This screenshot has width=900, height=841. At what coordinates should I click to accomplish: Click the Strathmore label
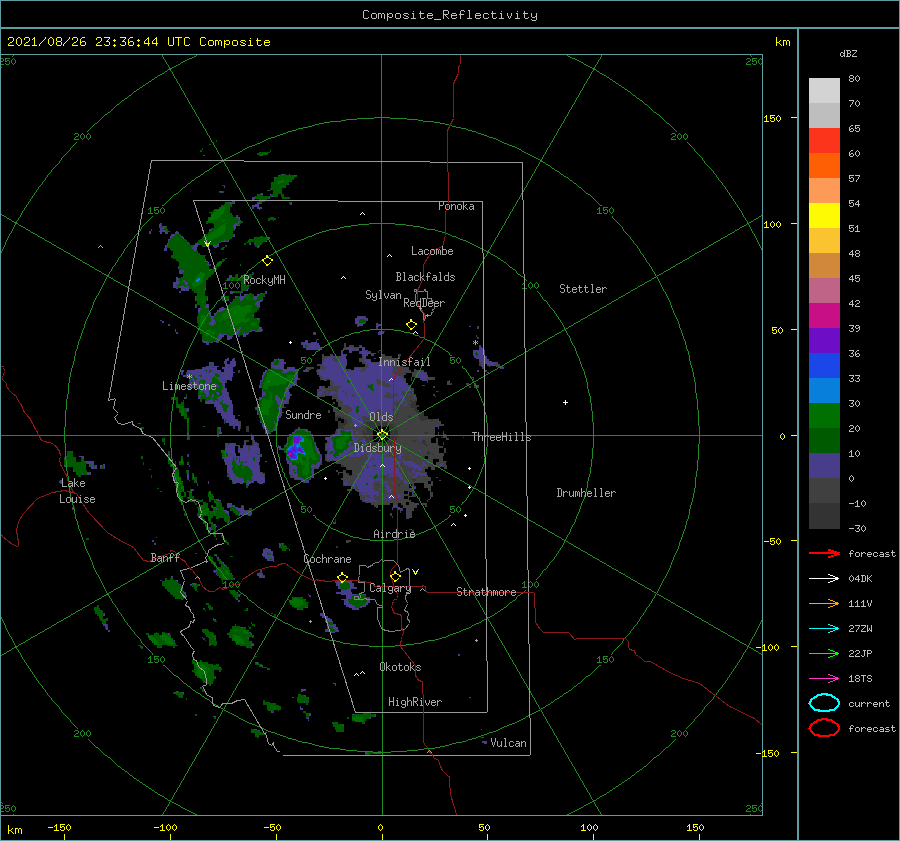486,592
